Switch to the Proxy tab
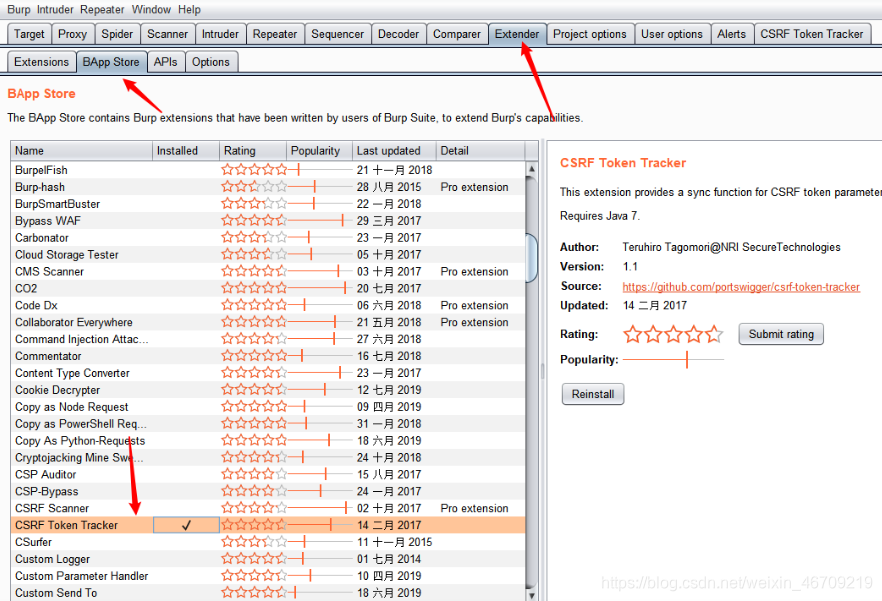This screenshot has width=882, height=601. [73, 34]
